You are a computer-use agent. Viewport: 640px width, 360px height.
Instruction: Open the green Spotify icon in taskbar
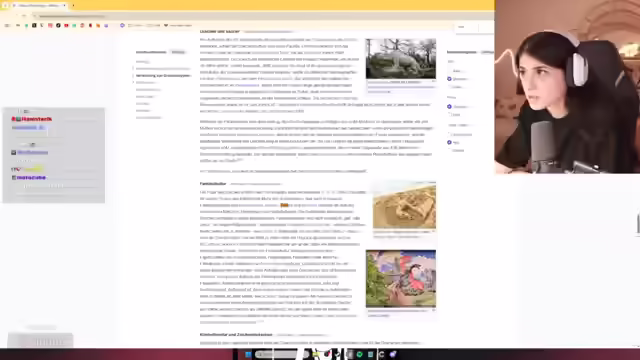coord(360,354)
